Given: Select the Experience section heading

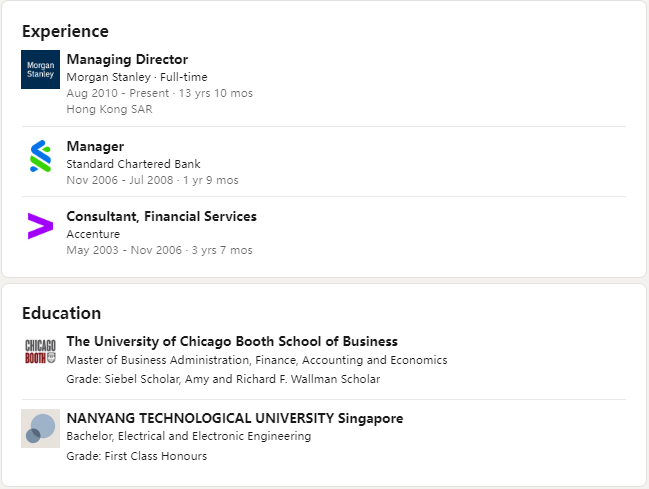Looking at the screenshot, I should click(x=65, y=31).
